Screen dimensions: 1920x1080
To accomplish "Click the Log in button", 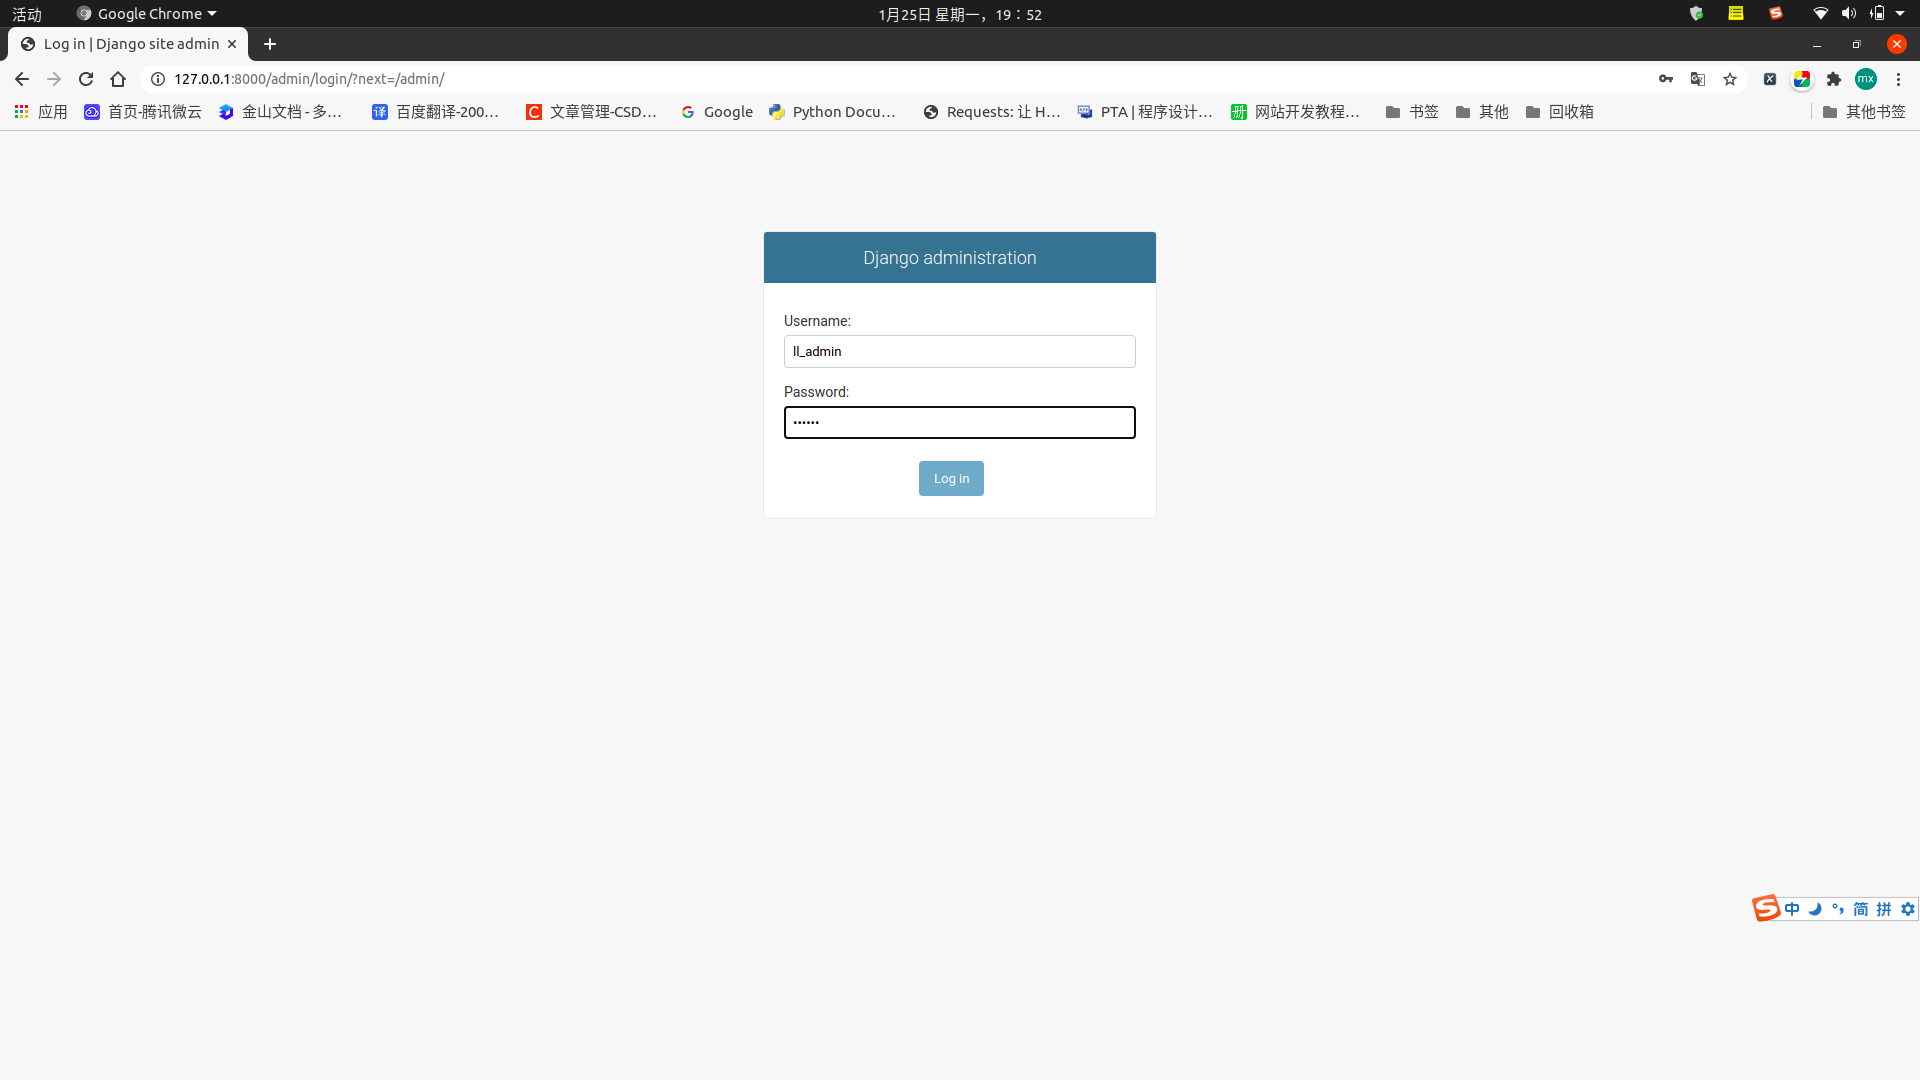I will 951,478.
